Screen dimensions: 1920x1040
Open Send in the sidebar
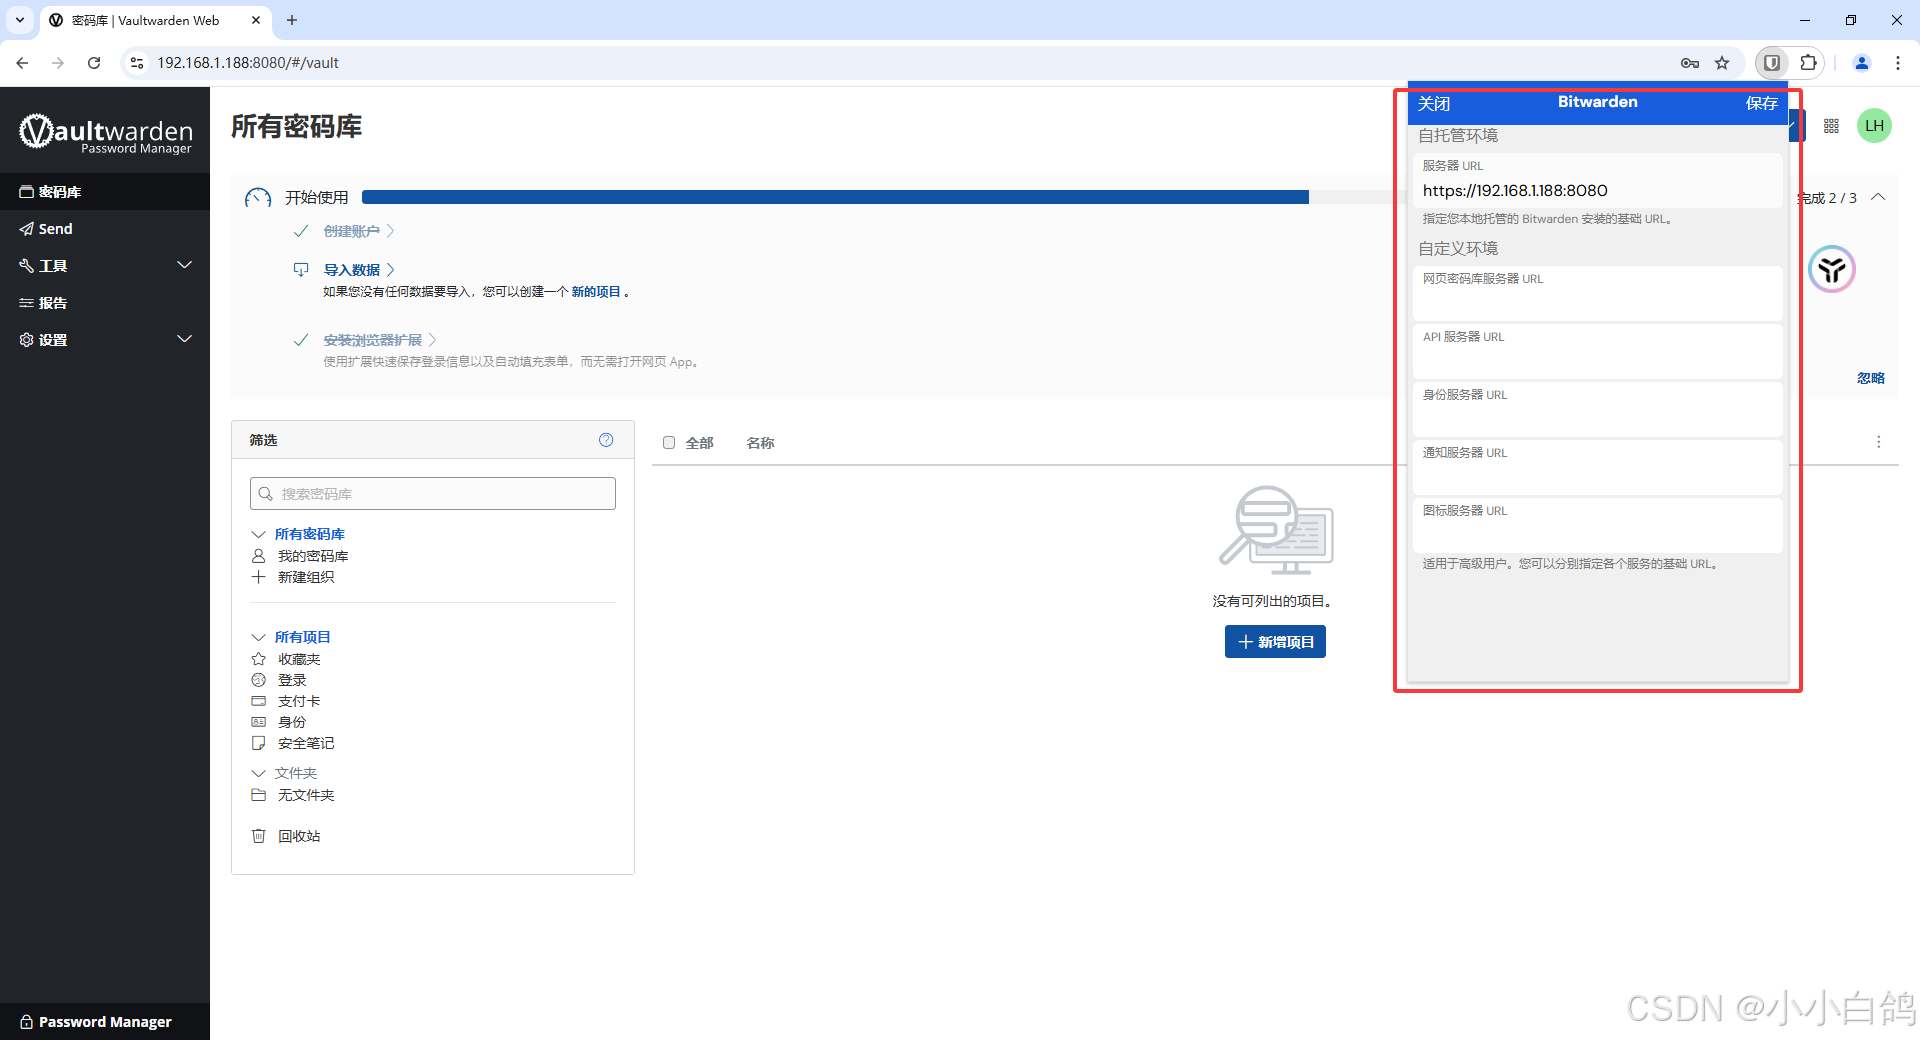(x=56, y=229)
